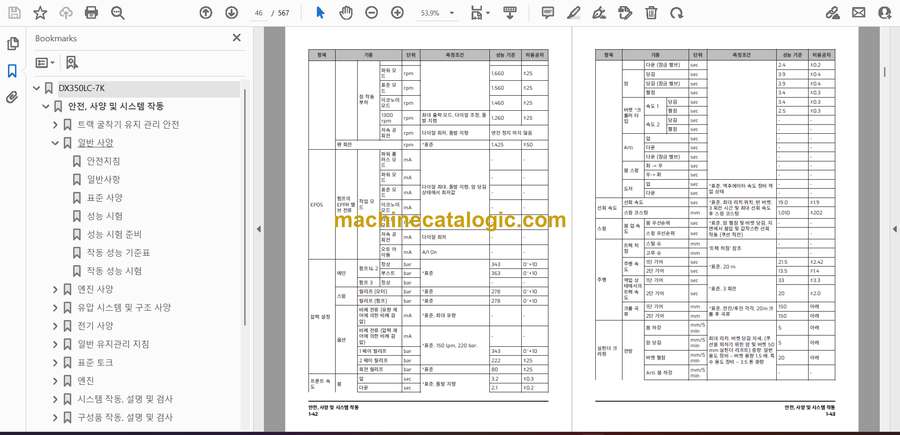Viewport: 900px width, 435px height.
Task: Close the Bookmarks panel
Action: click(x=236, y=38)
